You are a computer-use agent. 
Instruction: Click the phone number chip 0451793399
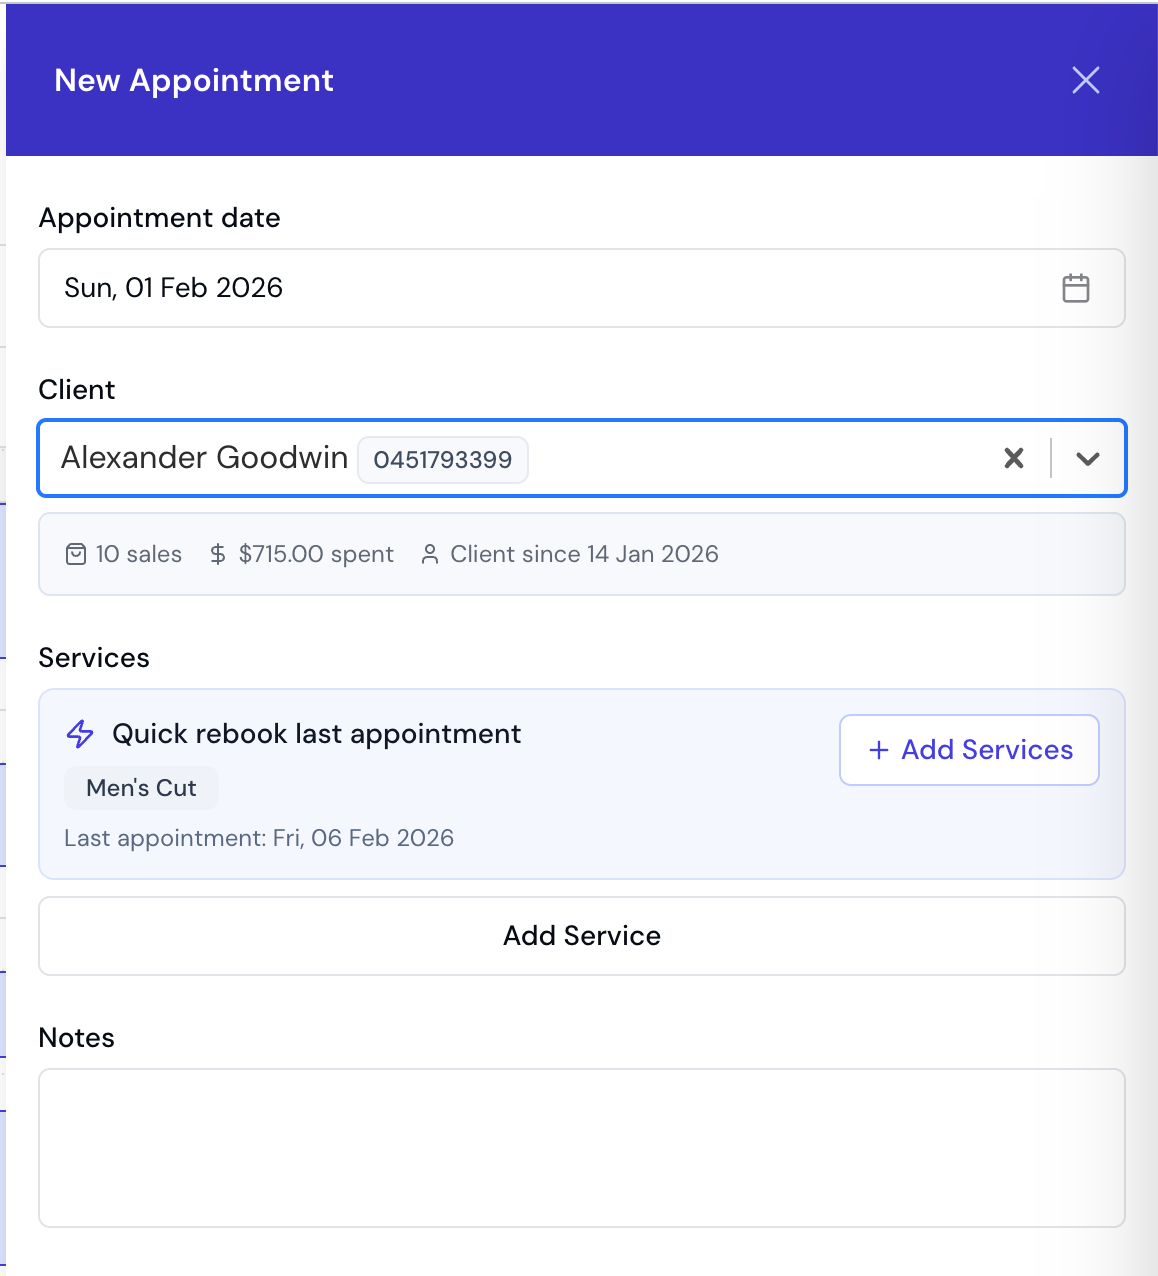tap(443, 459)
